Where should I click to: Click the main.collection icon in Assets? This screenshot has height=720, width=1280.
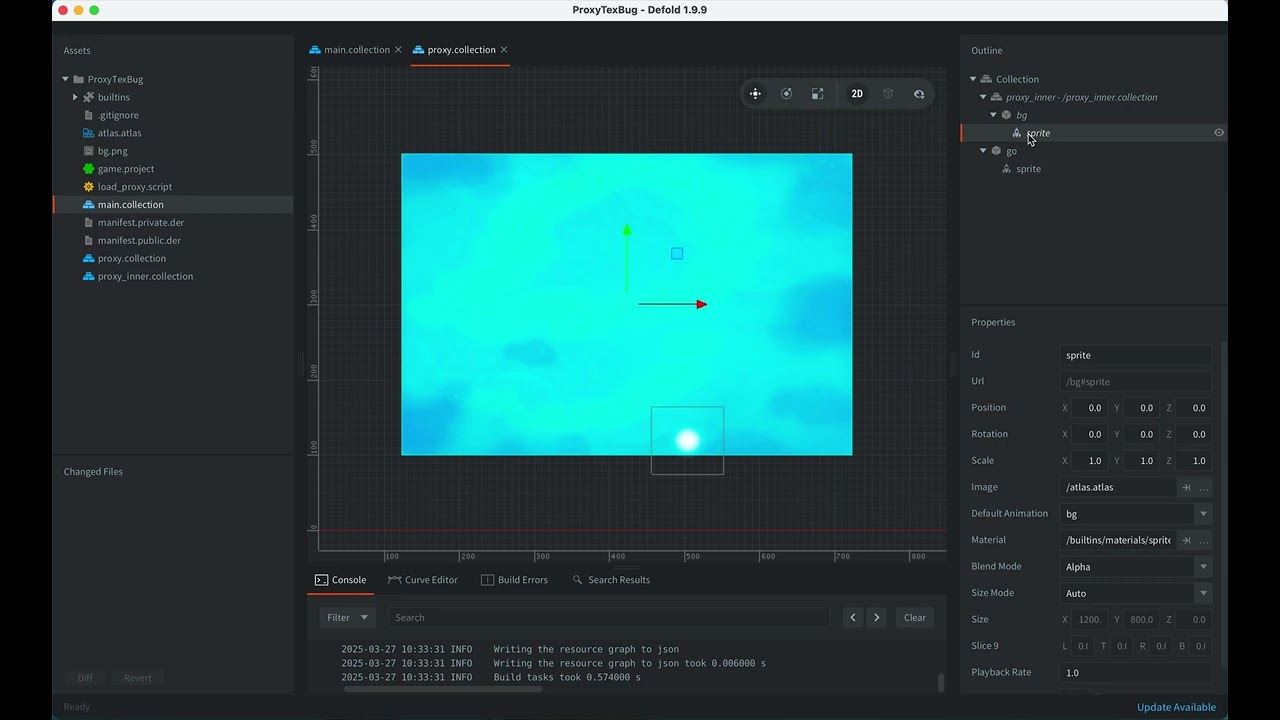(89, 205)
